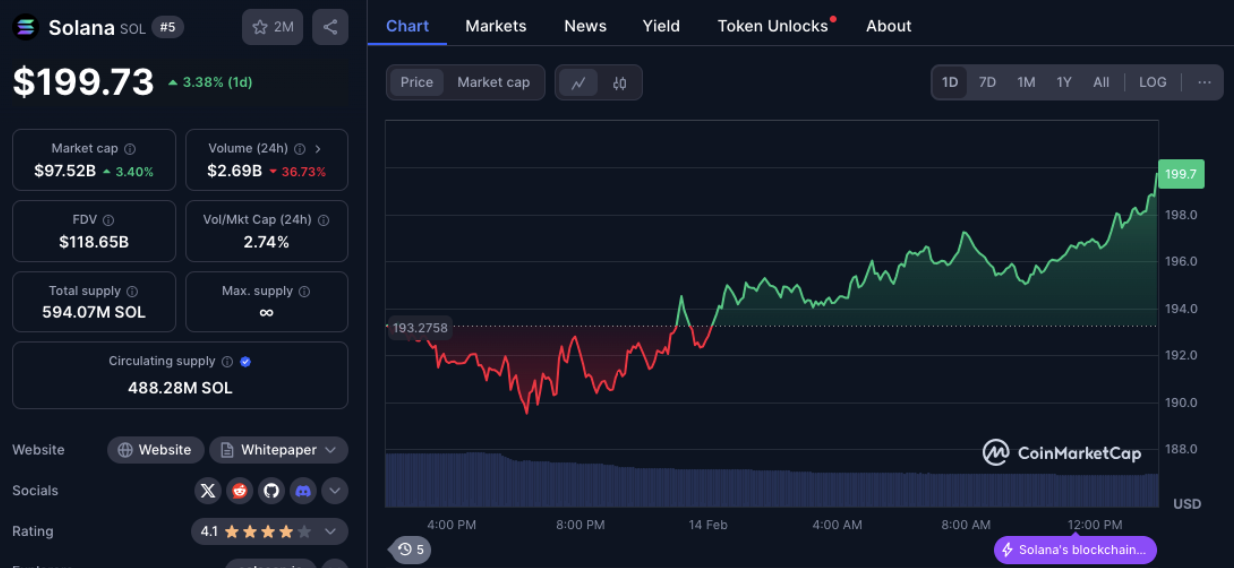
Task: Toggle chart to Price view
Action: (x=417, y=82)
